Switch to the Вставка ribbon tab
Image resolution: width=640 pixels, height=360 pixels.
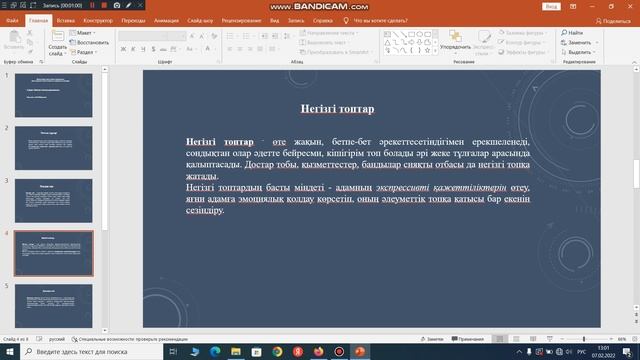[65, 20]
